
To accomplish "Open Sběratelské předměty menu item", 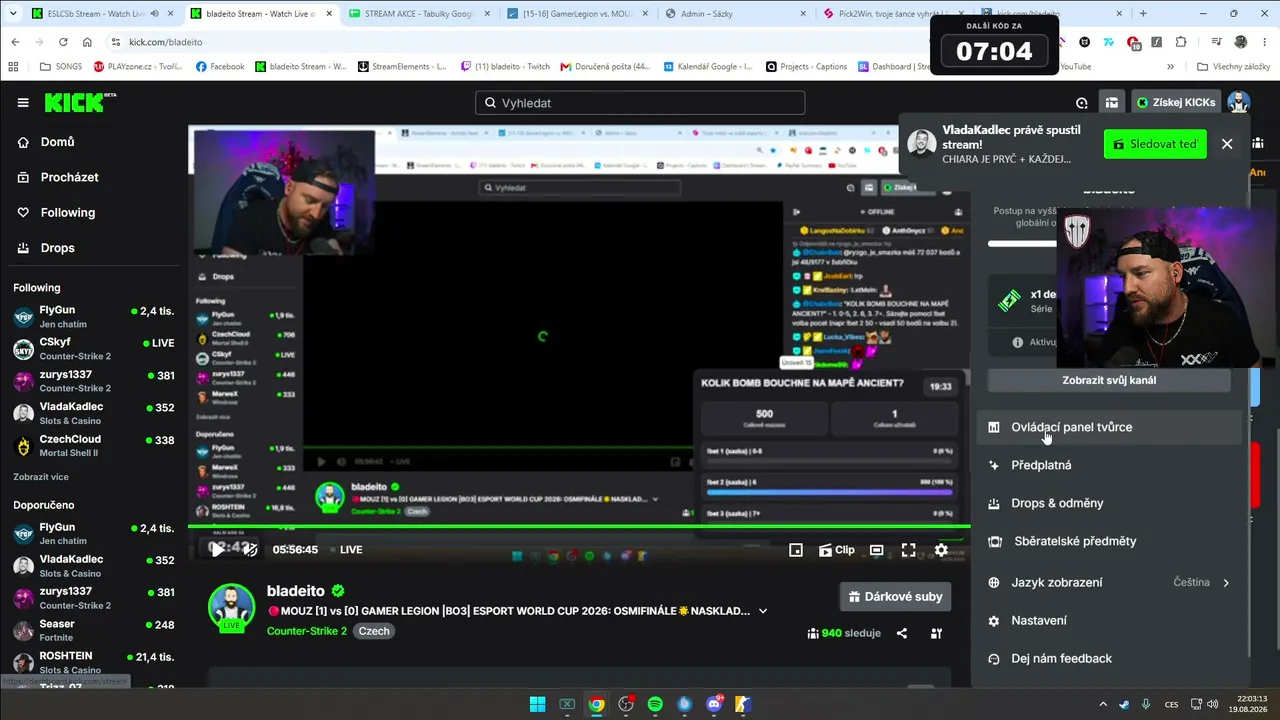I will 1109,541.
